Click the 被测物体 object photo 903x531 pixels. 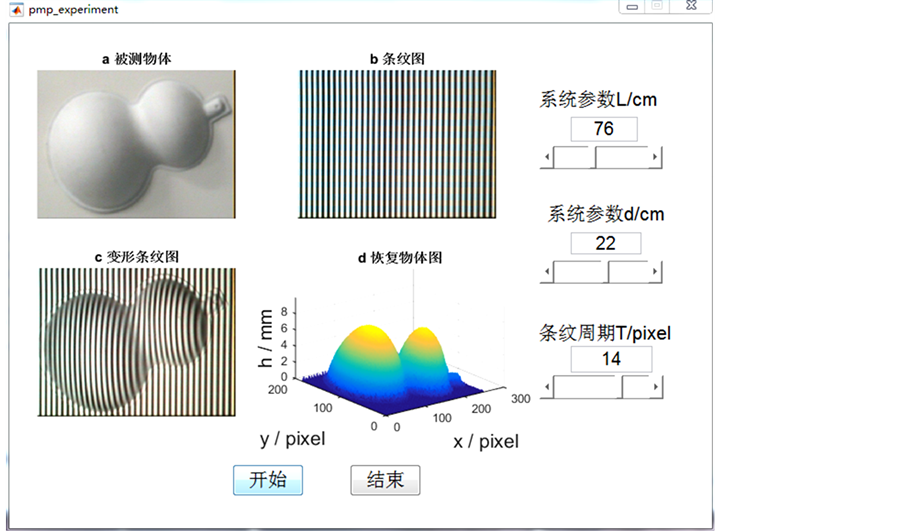(x=136, y=144)
